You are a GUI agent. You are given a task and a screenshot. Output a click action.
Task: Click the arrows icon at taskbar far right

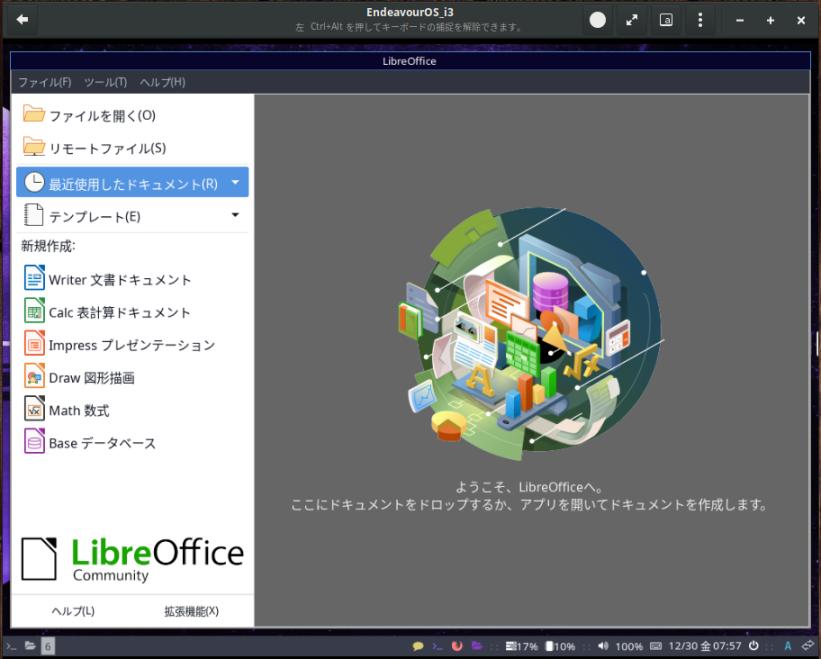coord(807,646)
